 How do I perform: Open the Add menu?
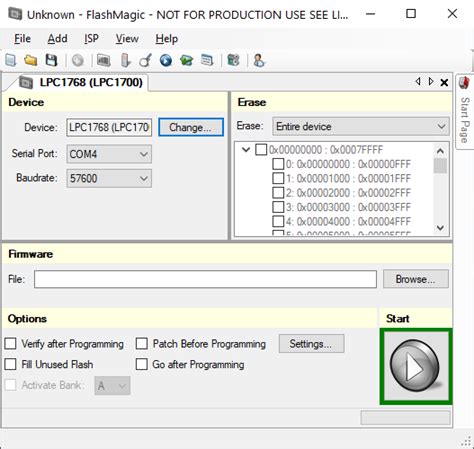57,39
